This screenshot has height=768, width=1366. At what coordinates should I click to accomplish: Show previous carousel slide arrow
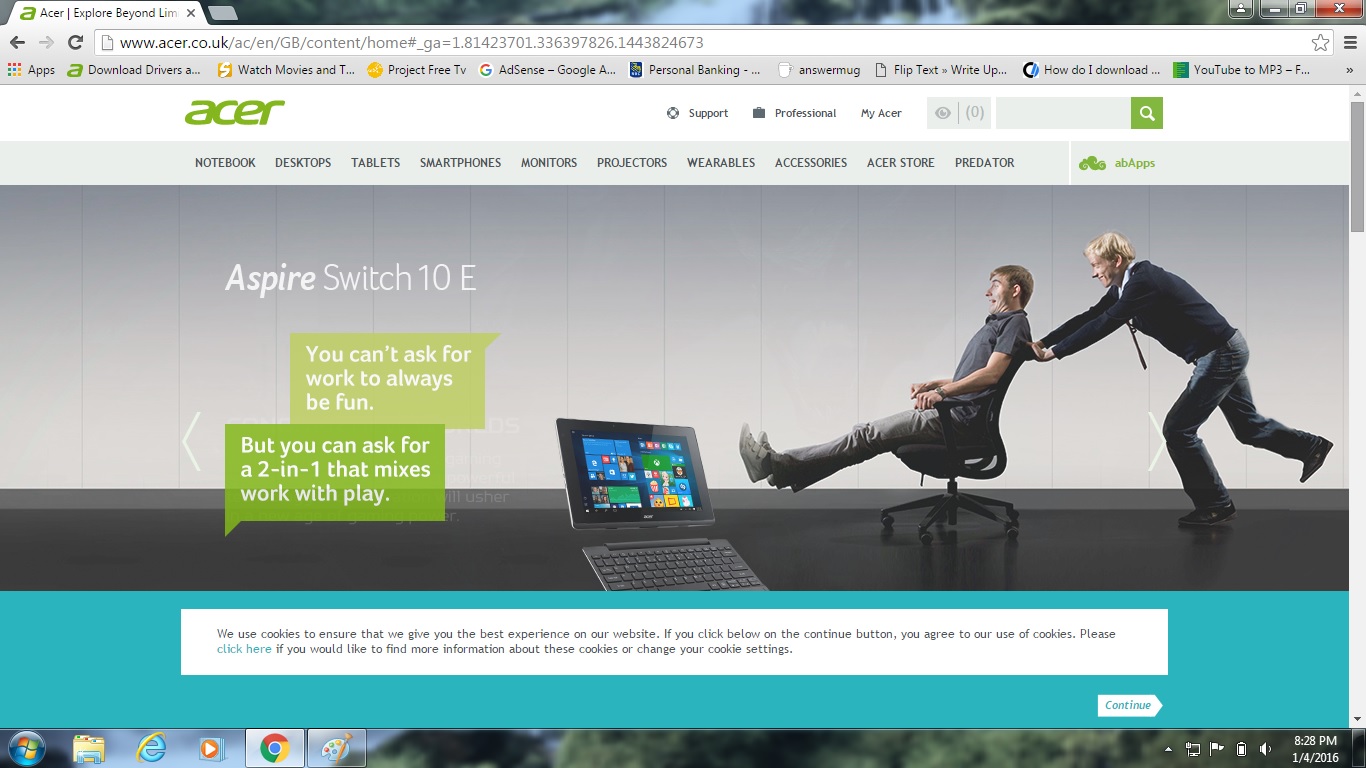191,441
